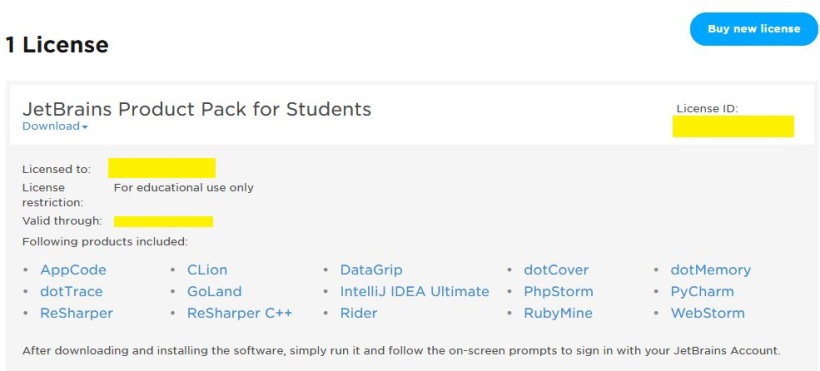Open the PhpStorm product link

pyautogui.click(x=559, y=291)
